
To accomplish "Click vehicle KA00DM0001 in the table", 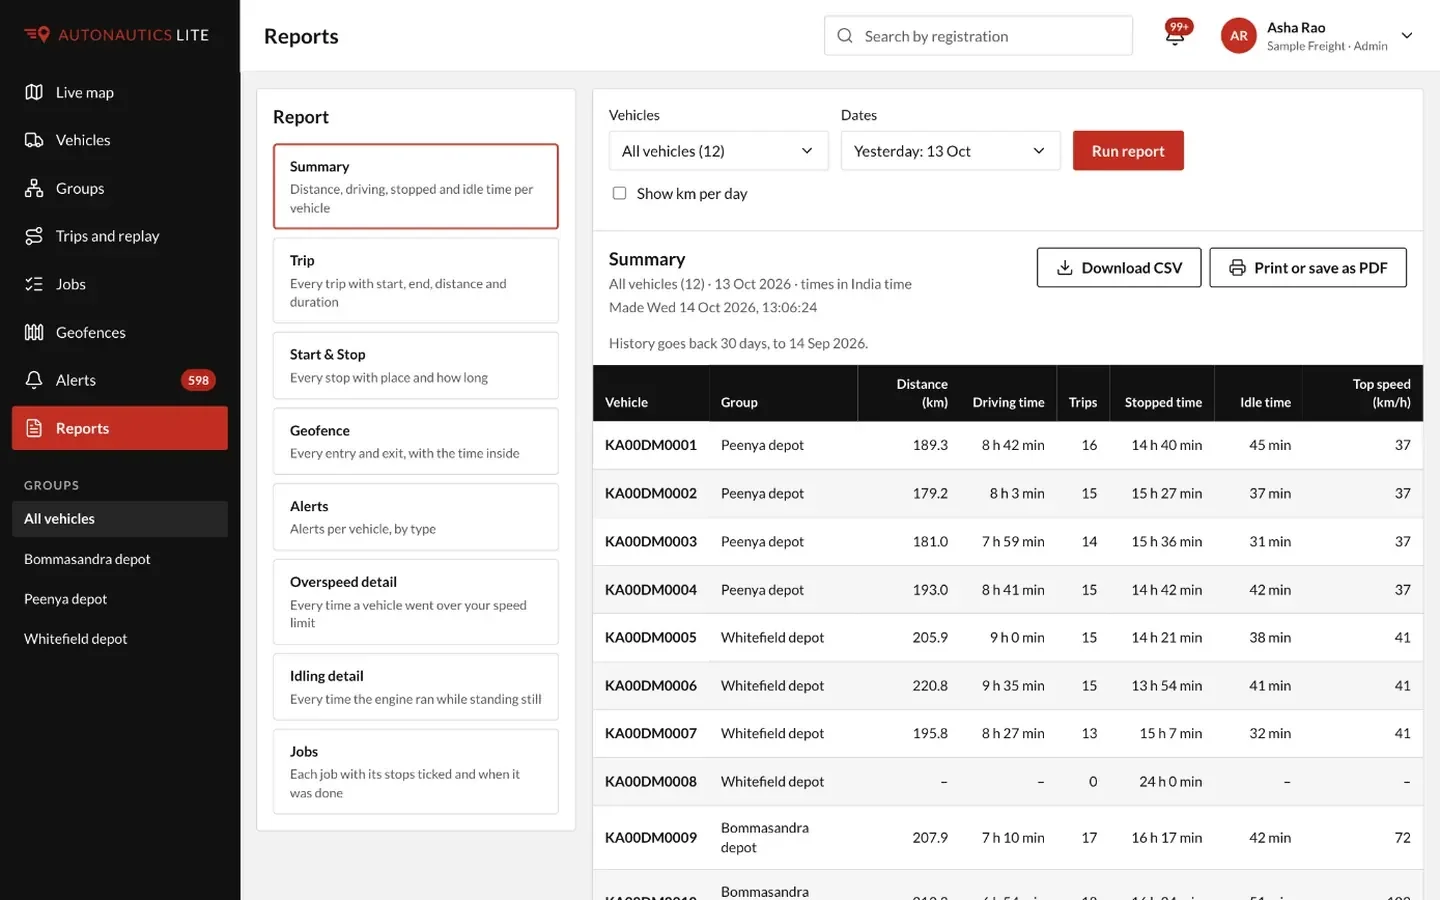I will point(651,445).
